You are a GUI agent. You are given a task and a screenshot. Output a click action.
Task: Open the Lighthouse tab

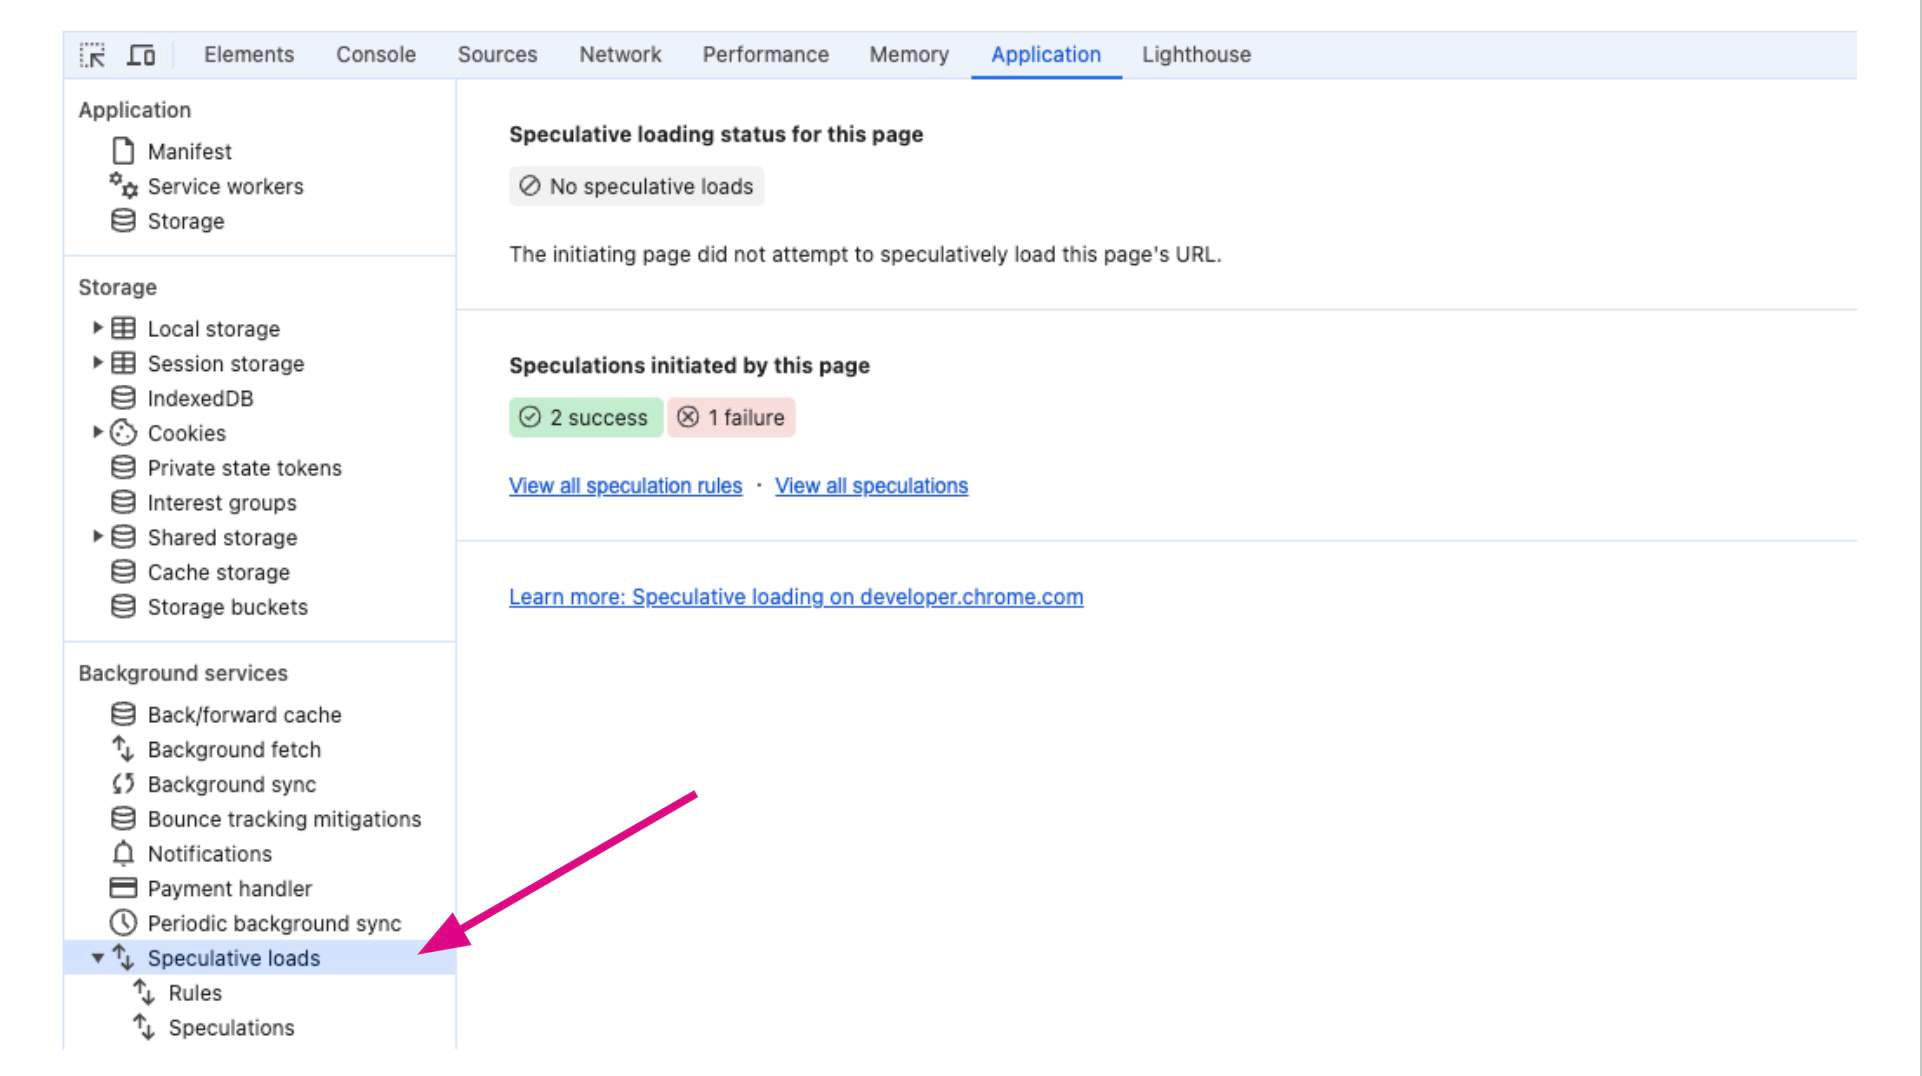[x=1196, y=55]
